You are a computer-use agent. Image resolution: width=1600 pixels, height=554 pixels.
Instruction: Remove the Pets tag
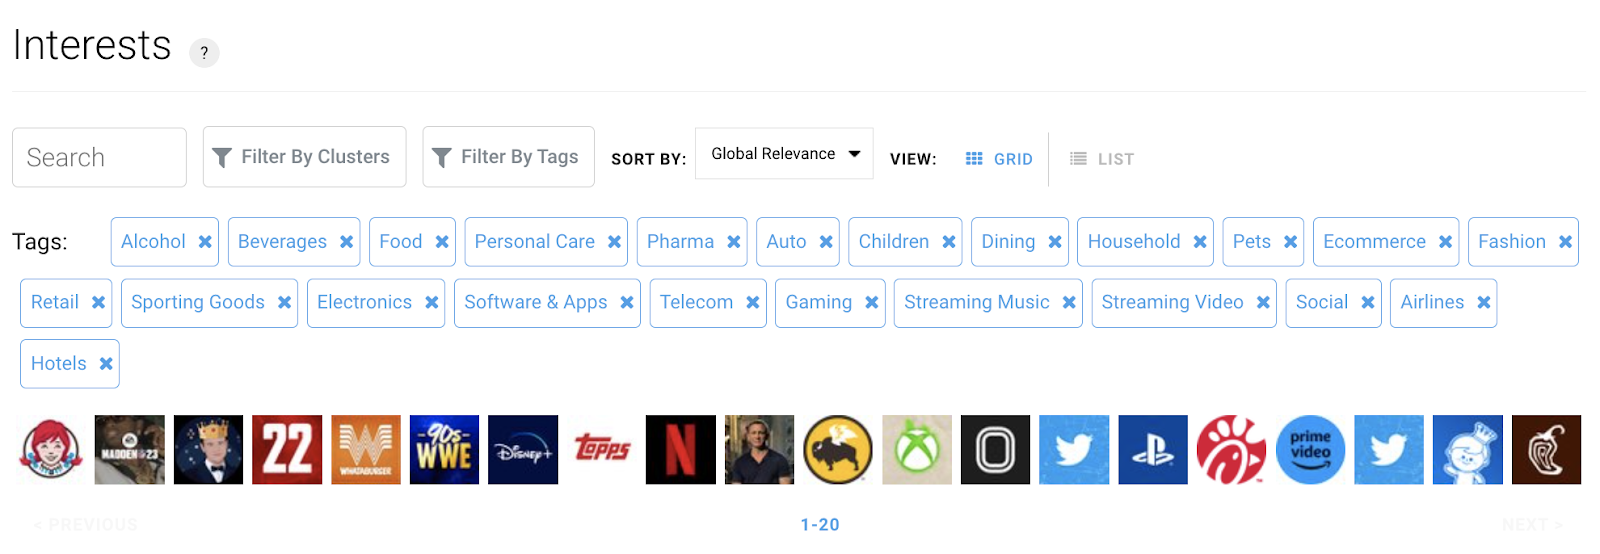(1291, 242)
